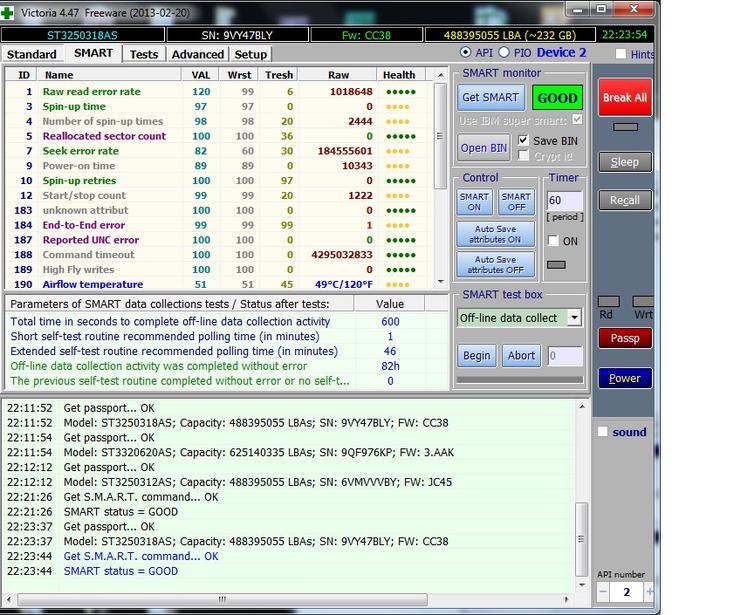
Task: Turn Auto Save attributes OFF
Action: tap(495, 265)
